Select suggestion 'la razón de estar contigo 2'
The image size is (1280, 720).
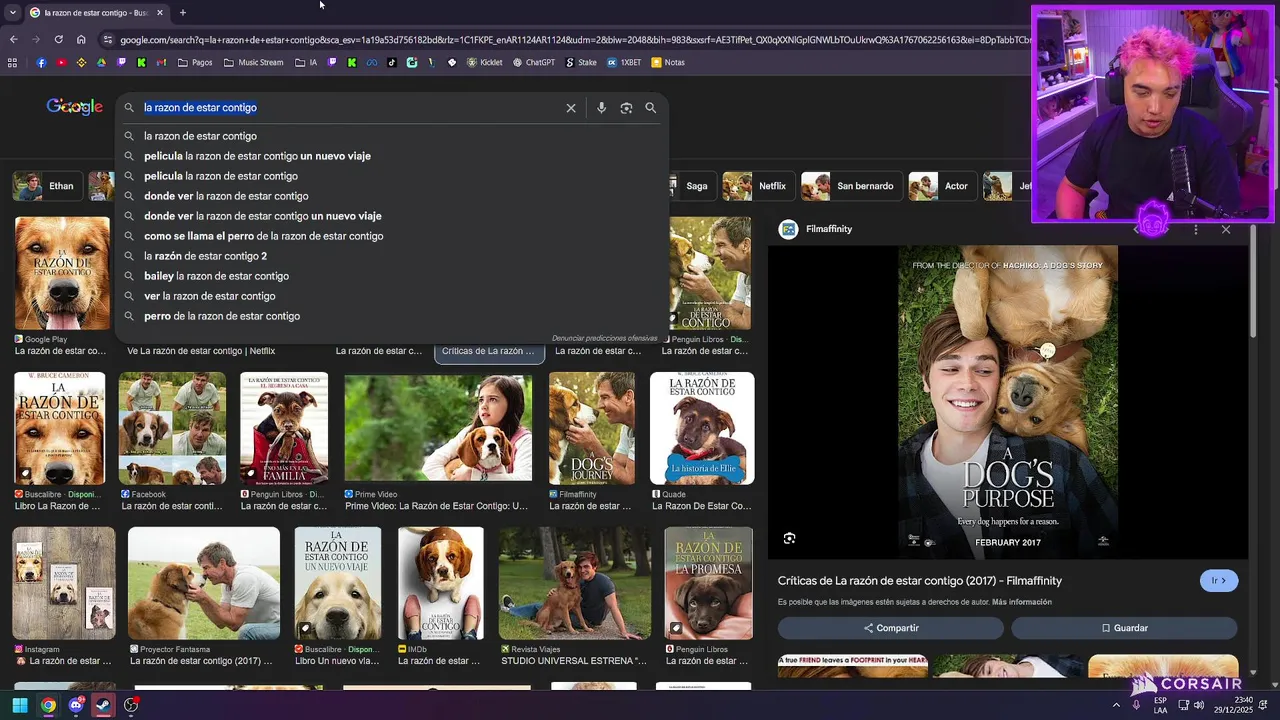(205, 256)
